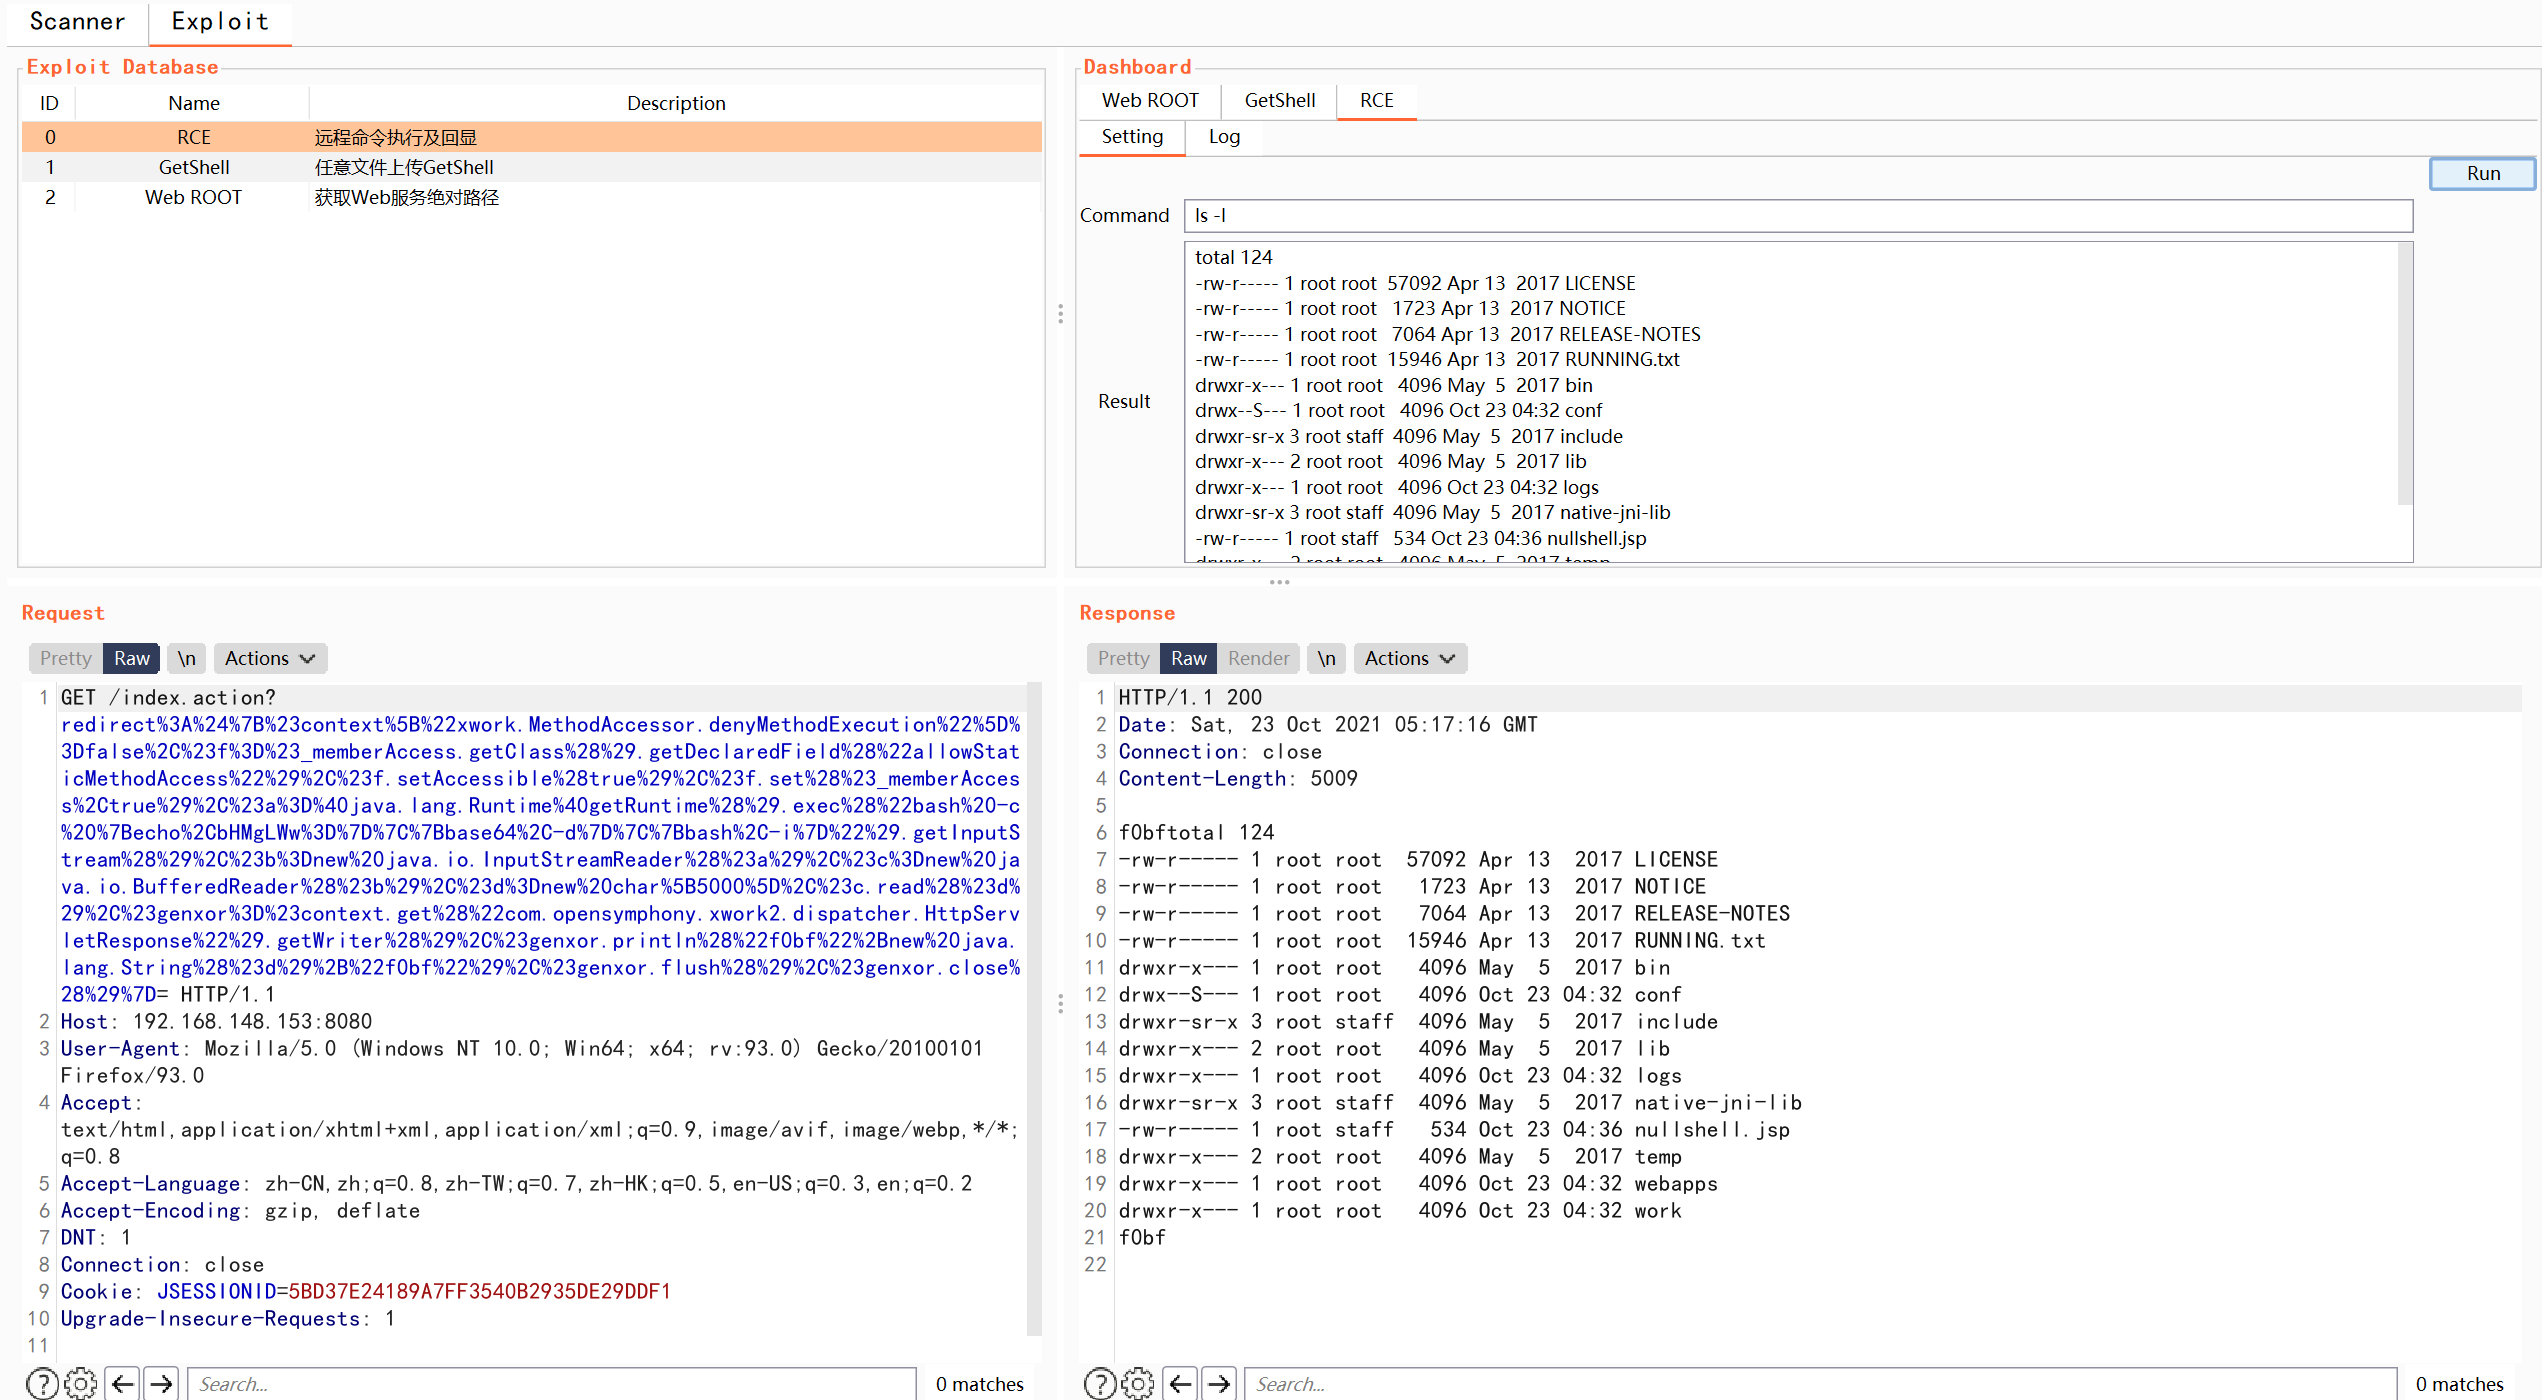2542x1400 pixels.
Task: Go to next match in request search
Action: click(x=161, y=1384)
